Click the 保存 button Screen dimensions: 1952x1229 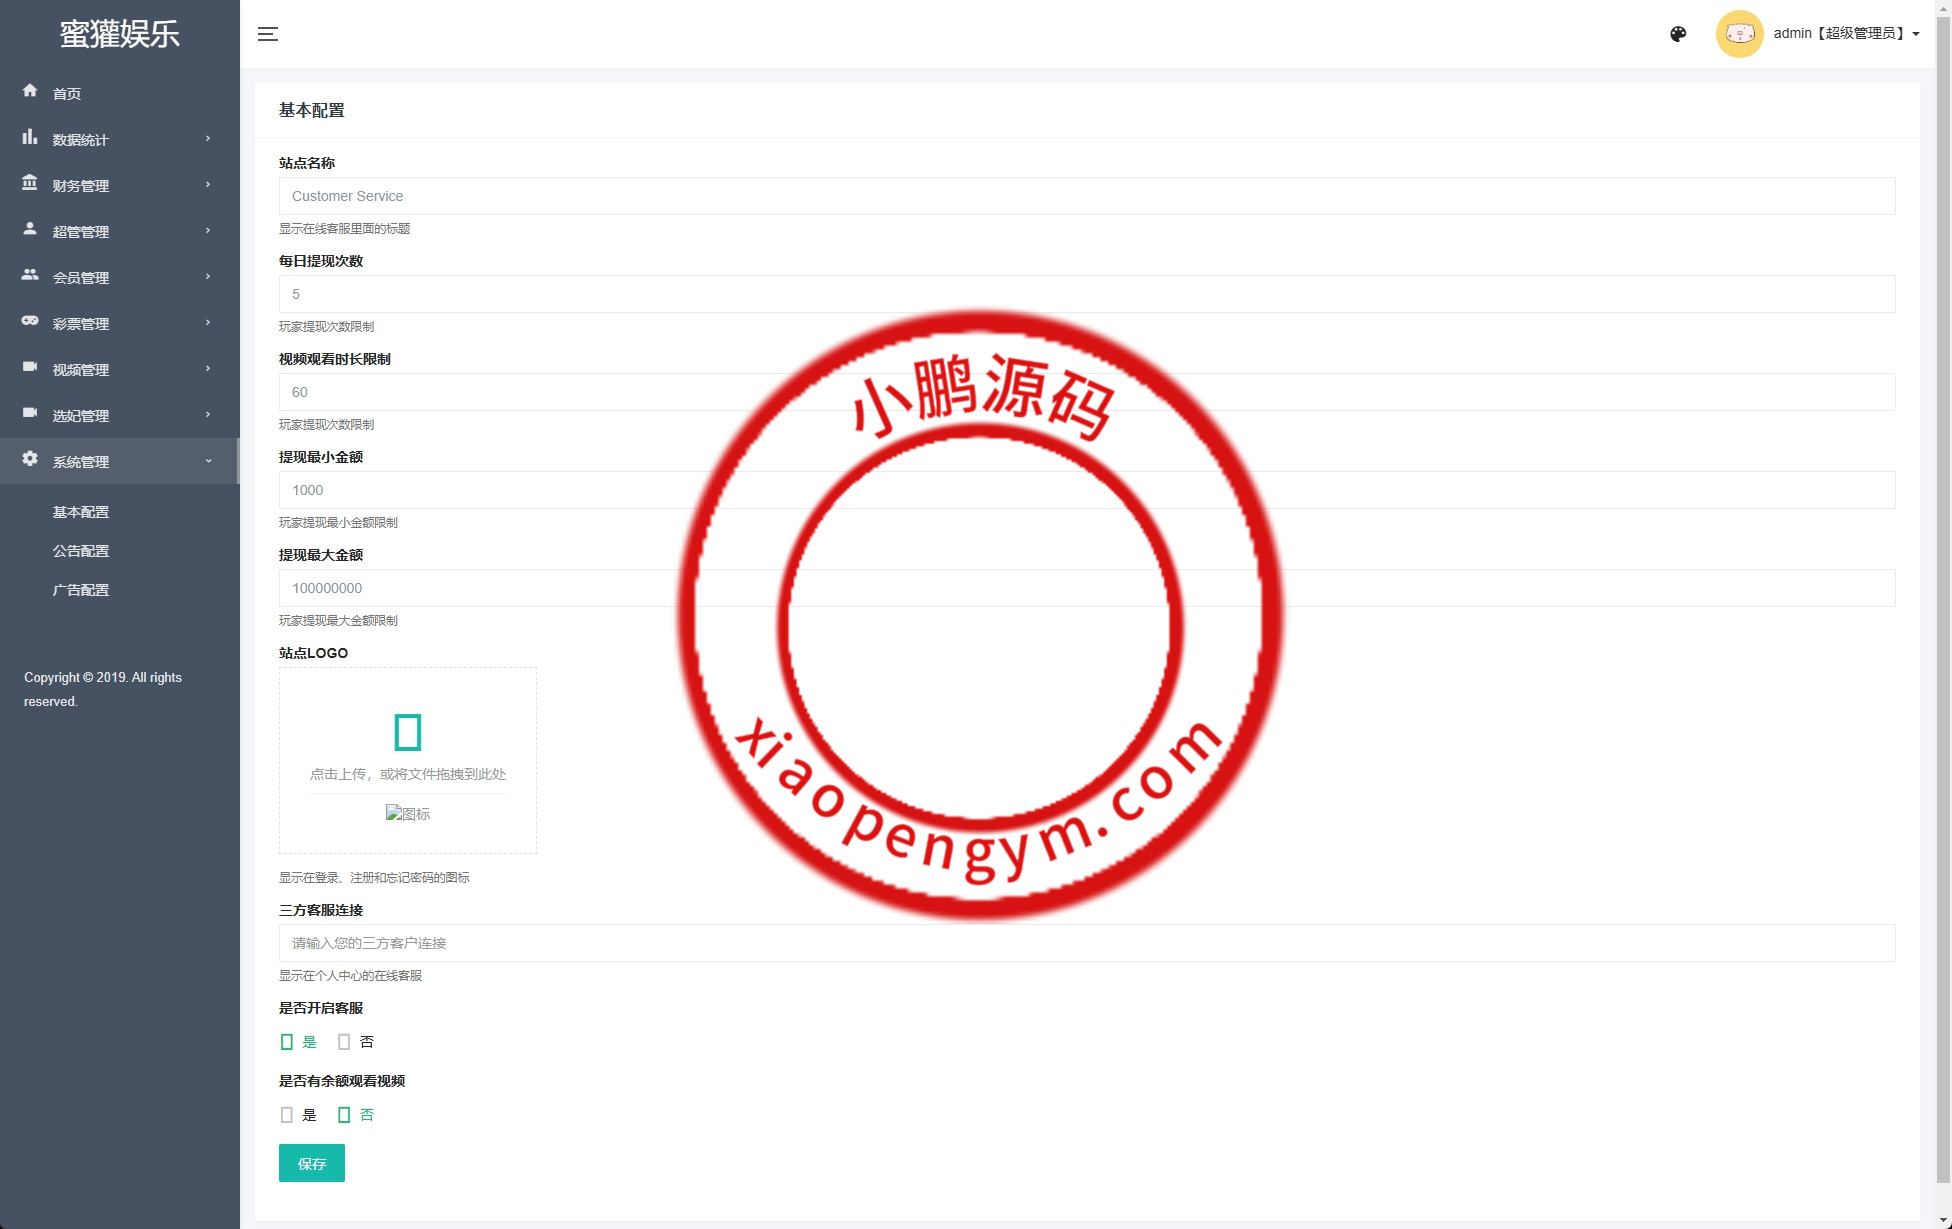click(311, 1163)
